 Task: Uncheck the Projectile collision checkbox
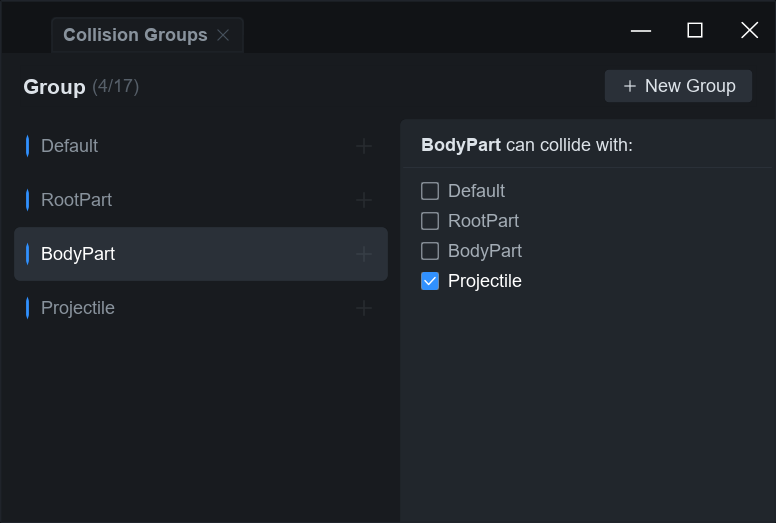[x=430, y=281]
